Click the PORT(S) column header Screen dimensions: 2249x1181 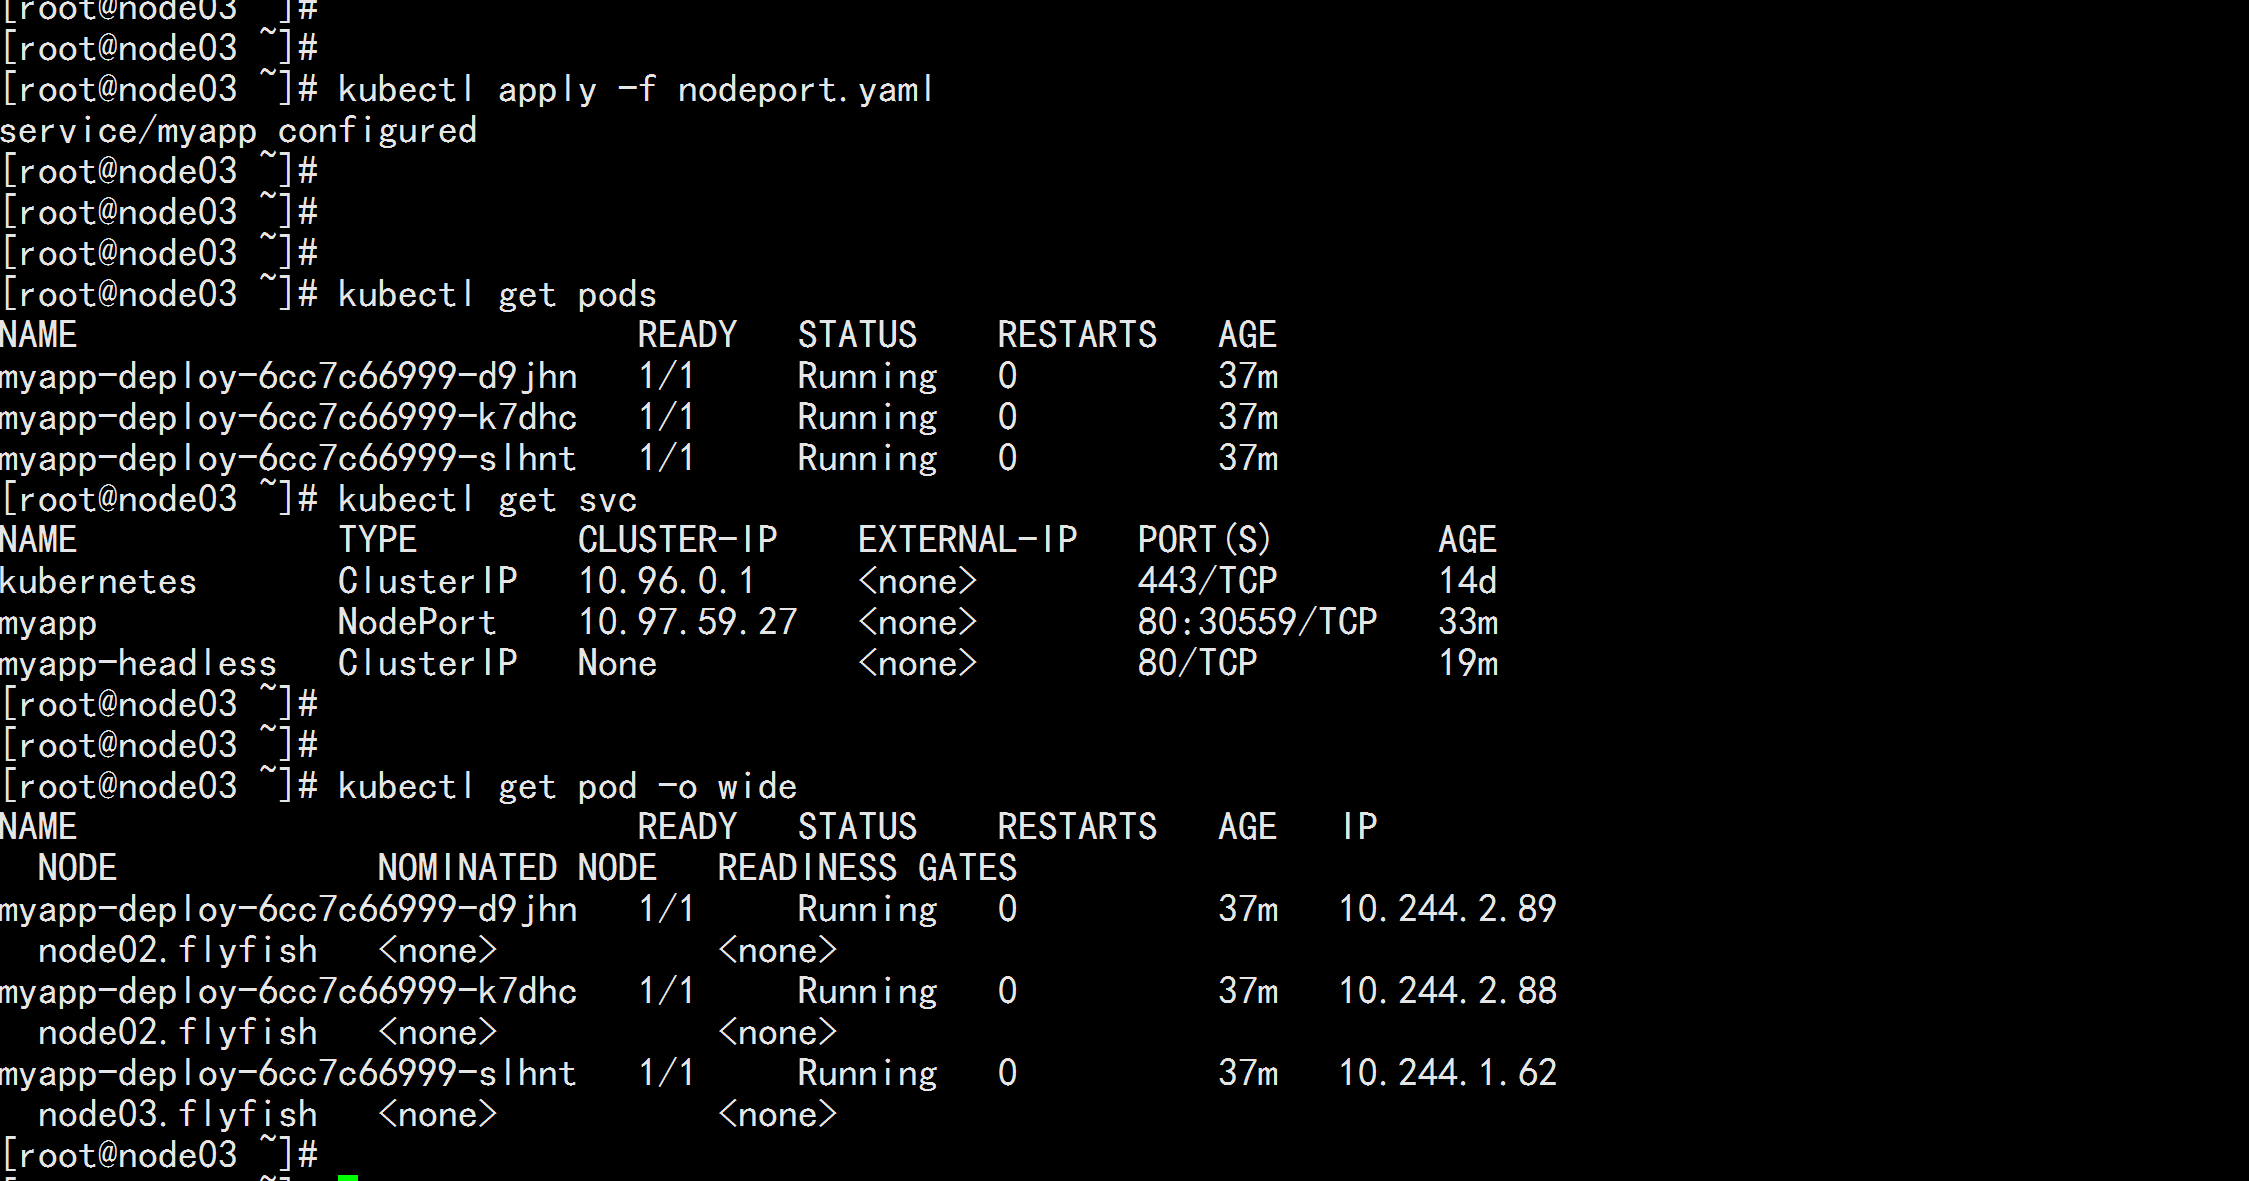tap(1204, 540)
